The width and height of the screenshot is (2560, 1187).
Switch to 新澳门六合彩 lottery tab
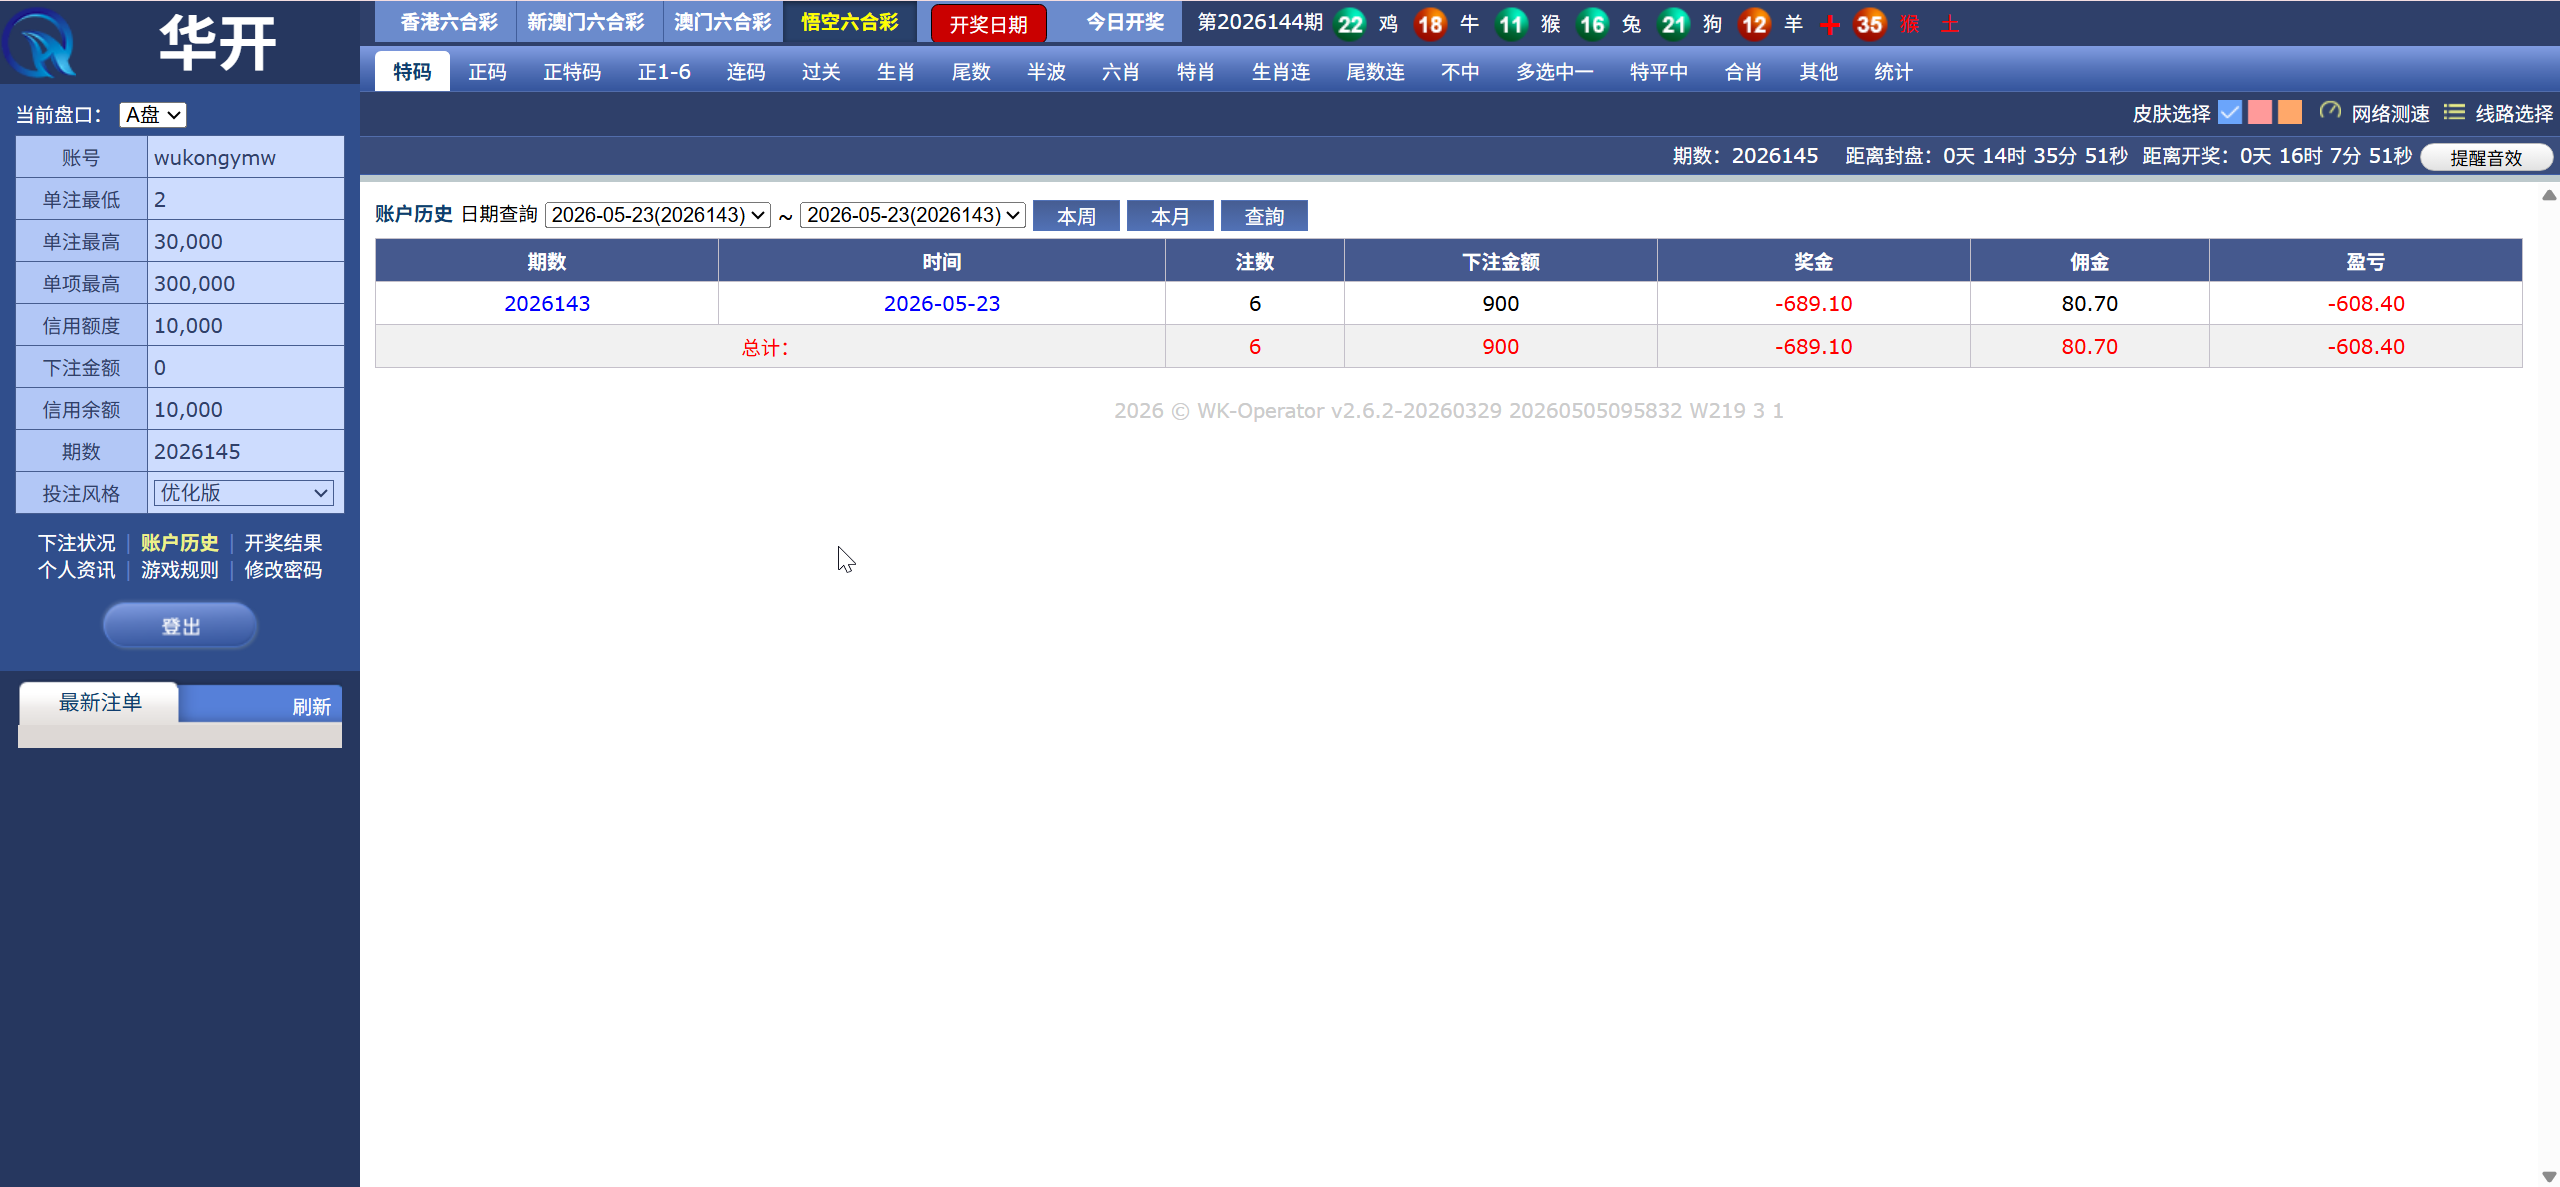tap(586, 22)
